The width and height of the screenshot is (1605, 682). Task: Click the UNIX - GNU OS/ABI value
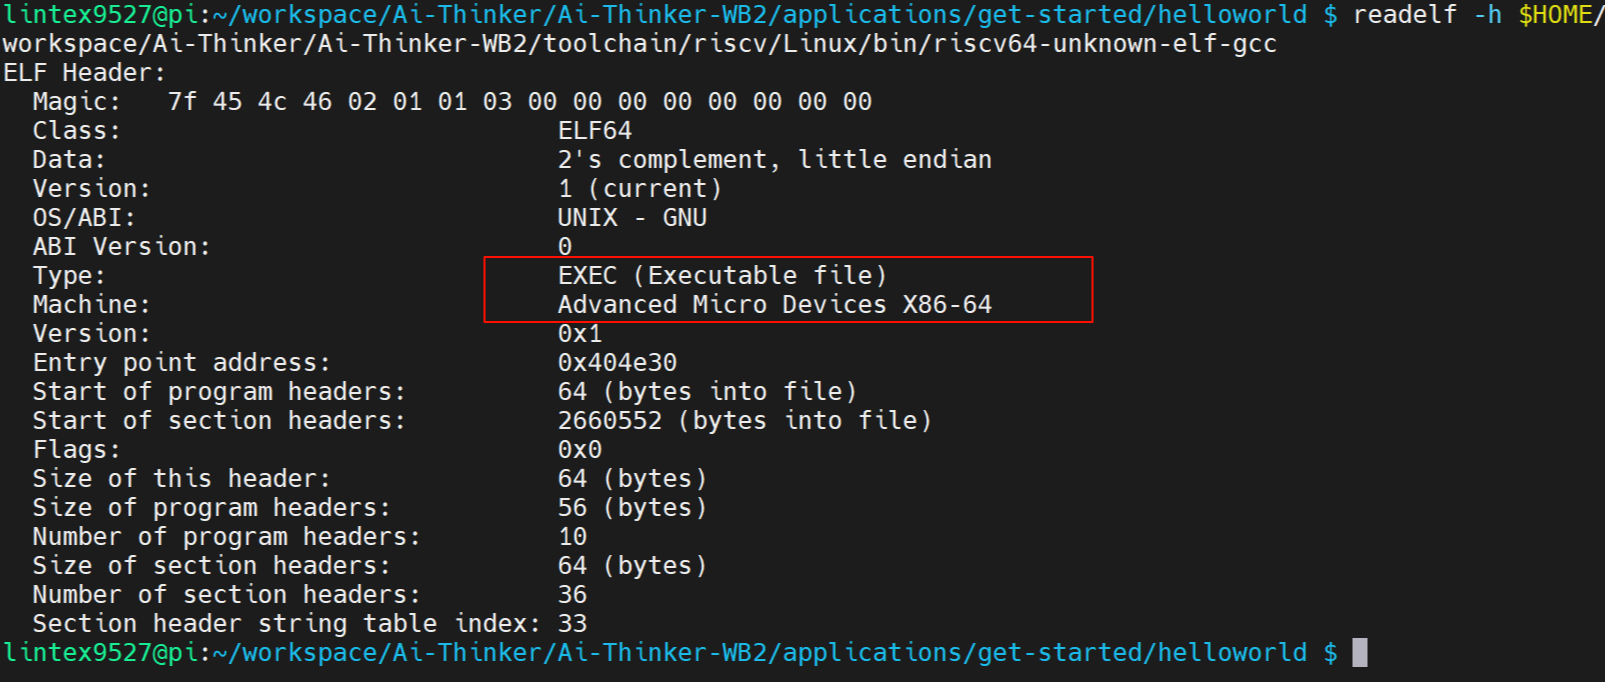pos(632,218)
